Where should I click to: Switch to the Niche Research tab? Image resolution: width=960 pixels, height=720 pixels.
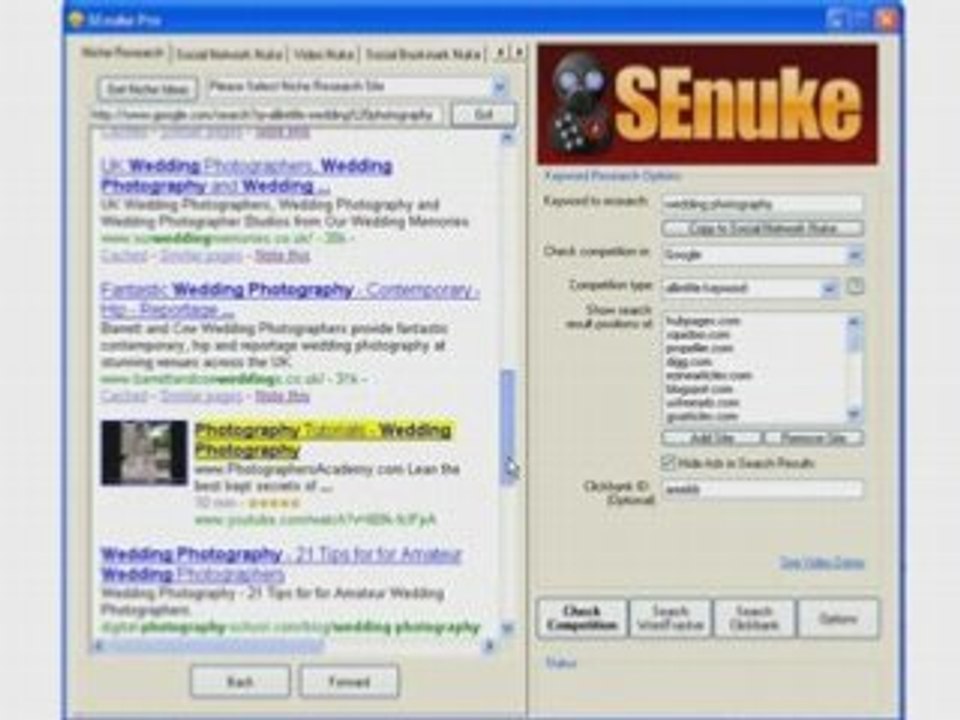coord(122,53)
